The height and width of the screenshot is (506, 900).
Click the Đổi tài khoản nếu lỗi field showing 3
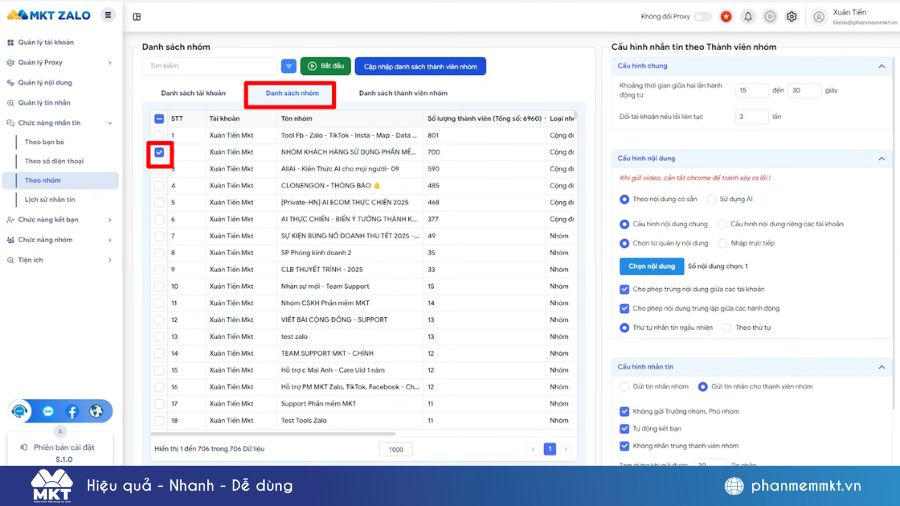point(751,116)
